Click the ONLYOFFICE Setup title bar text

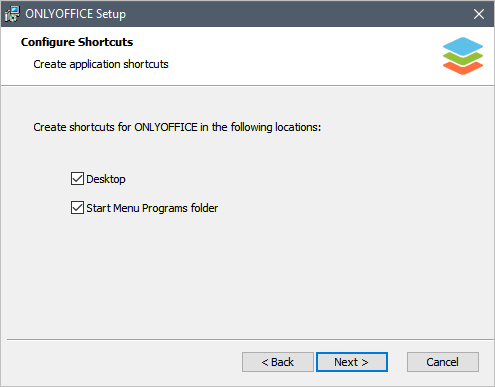[x=76, y=14]
